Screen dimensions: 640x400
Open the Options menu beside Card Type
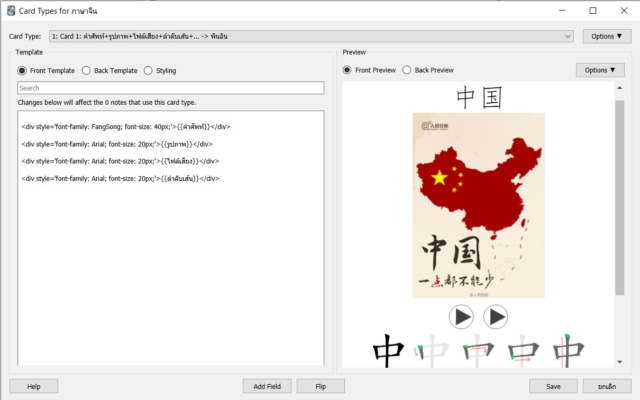click(607, 36)
